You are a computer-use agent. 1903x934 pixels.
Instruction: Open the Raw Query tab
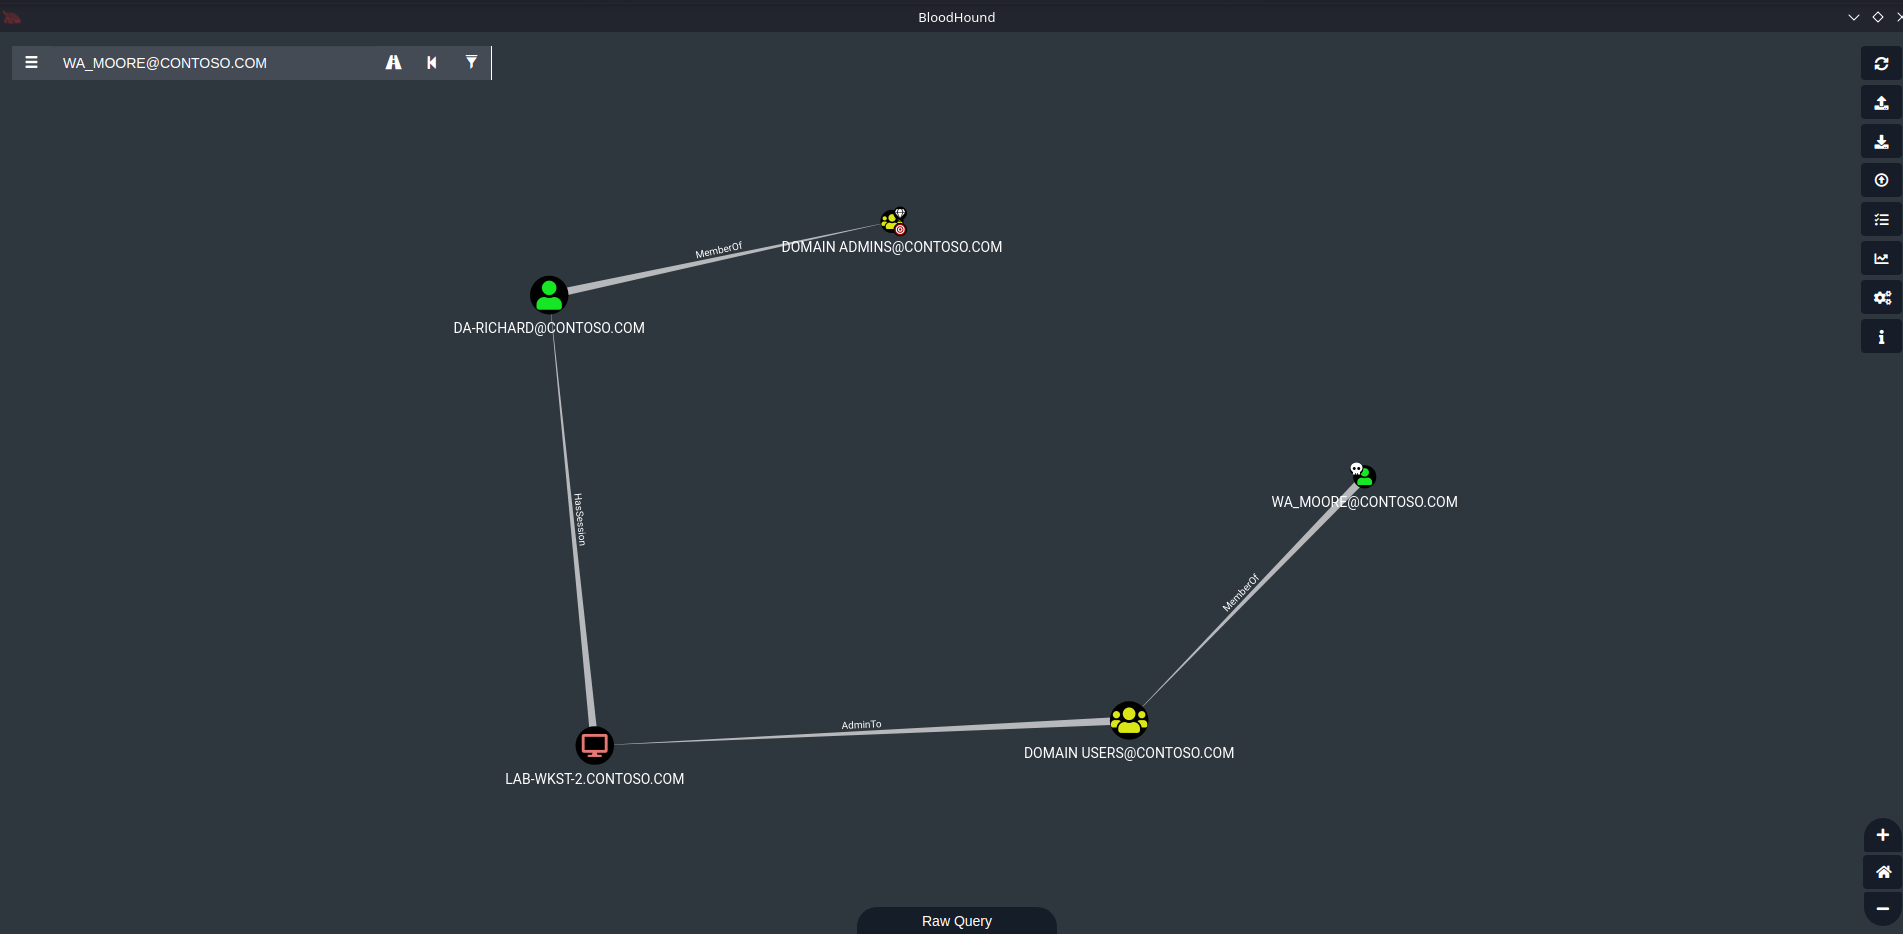[956, 920]
